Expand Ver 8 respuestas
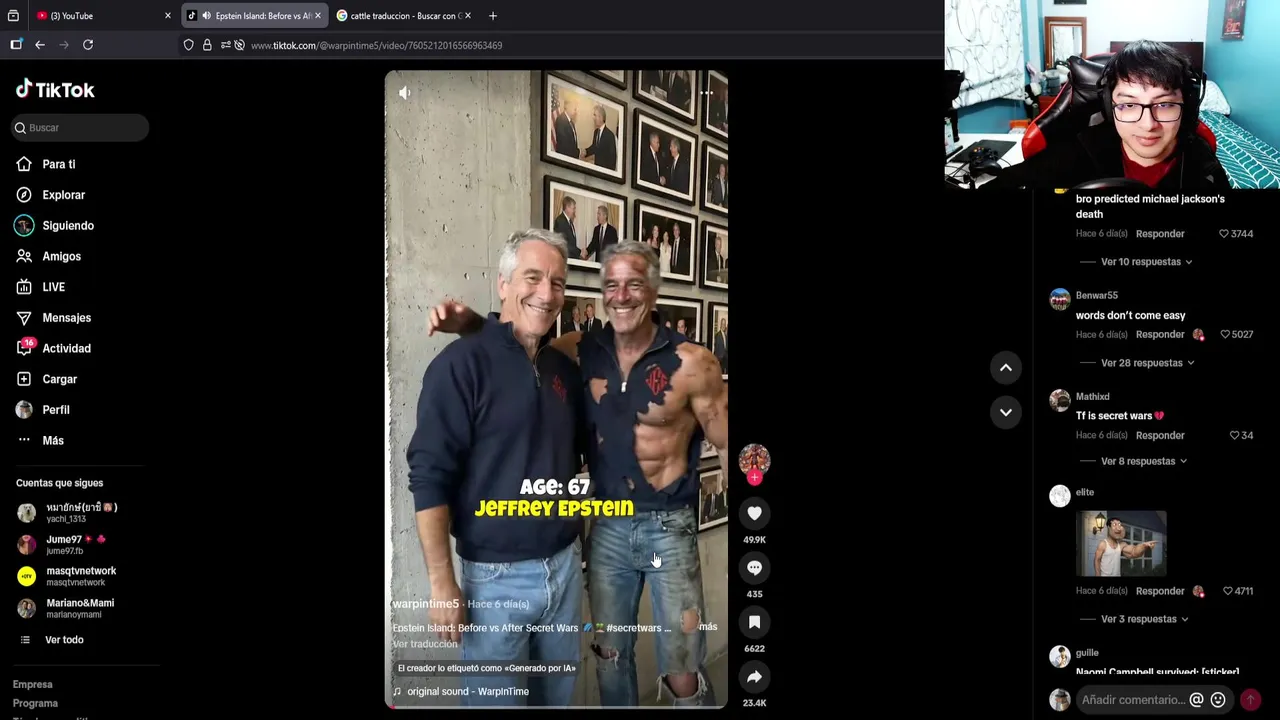1280x720 pixels. pos(1144,461)
